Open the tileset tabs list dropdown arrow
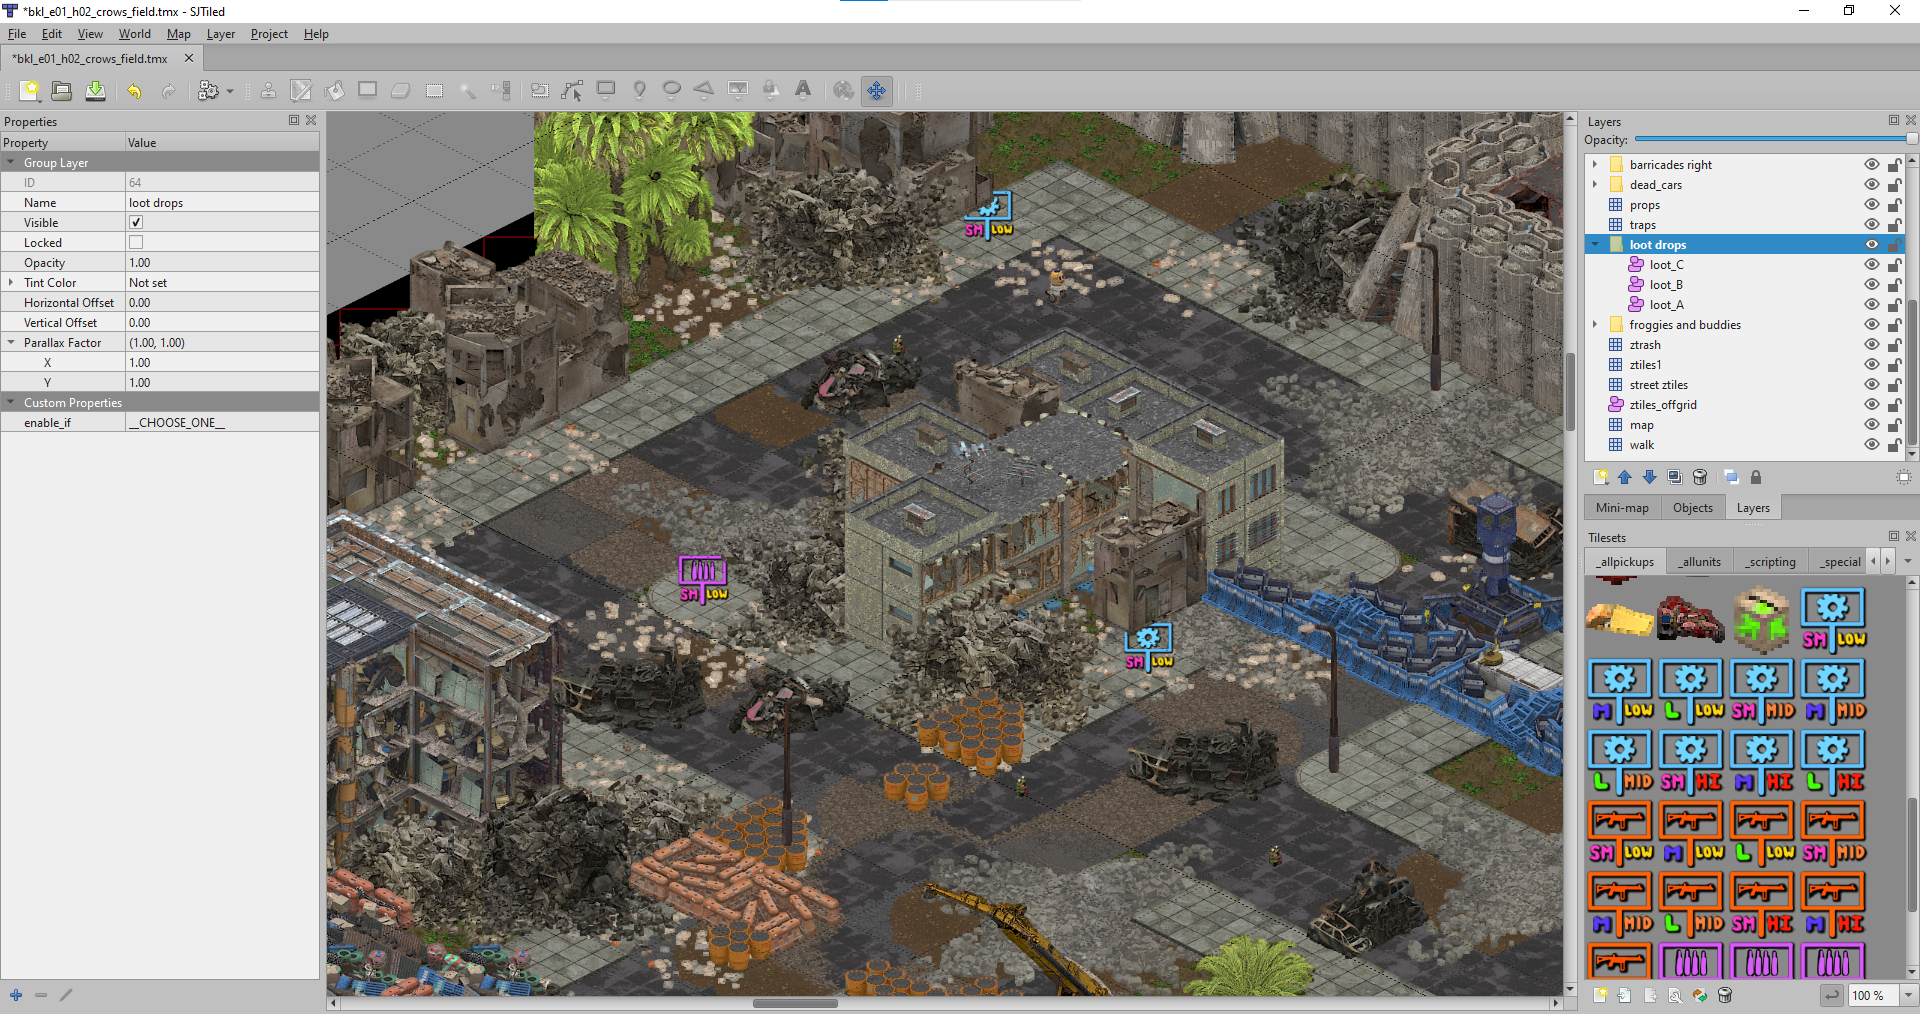This screenshot has height=1014, width=1920. tap(1908, 561)
